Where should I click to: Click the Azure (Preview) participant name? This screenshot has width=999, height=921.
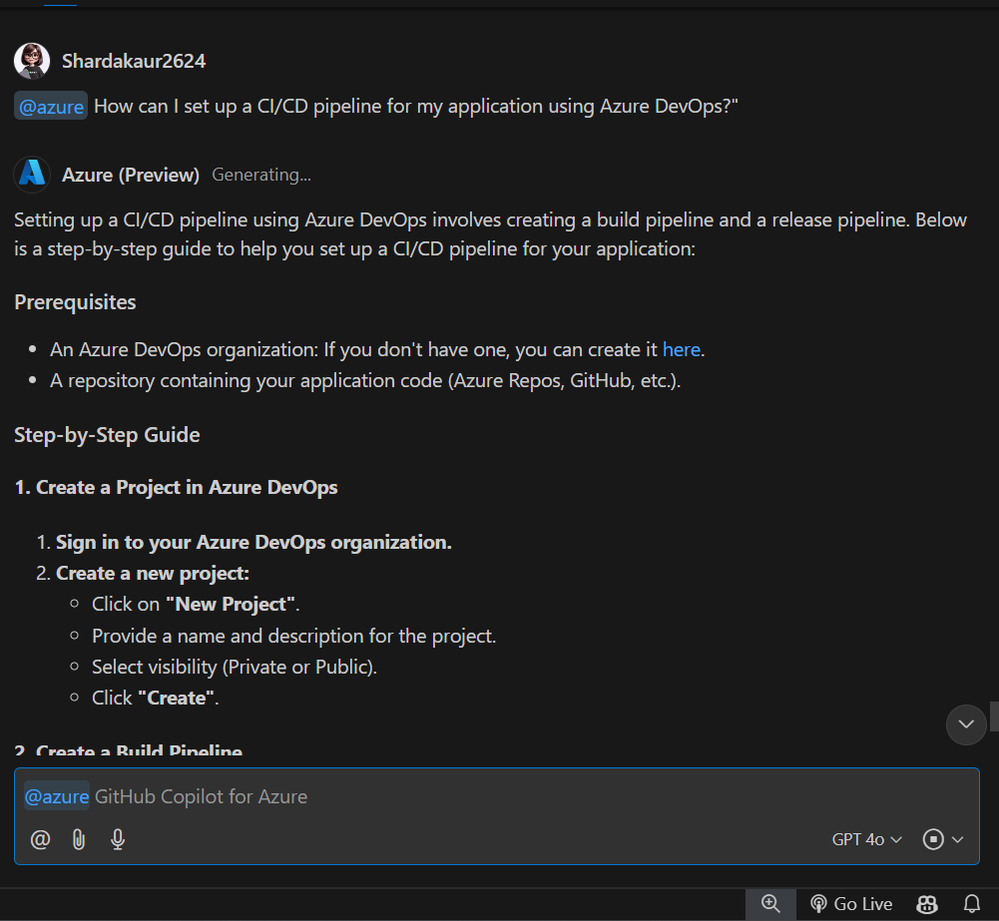pos(131,175)
